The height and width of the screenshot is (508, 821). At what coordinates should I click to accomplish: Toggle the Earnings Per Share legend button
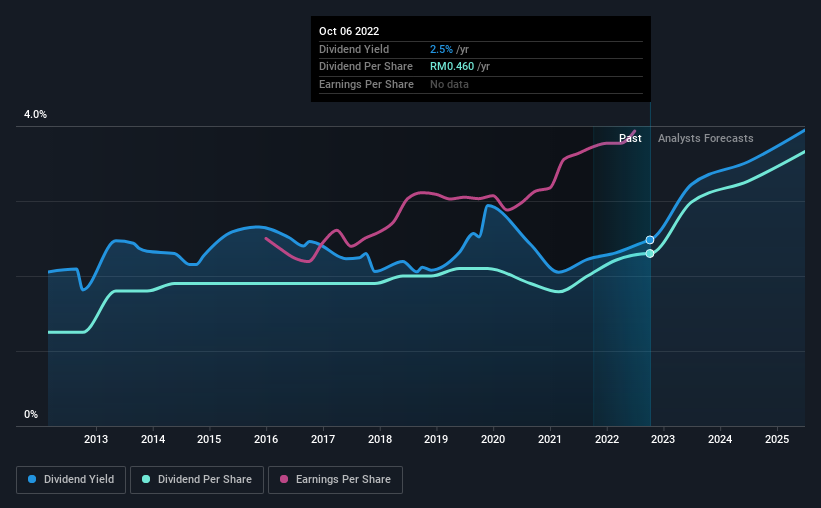pyautogui.click(x=335, y=480)
